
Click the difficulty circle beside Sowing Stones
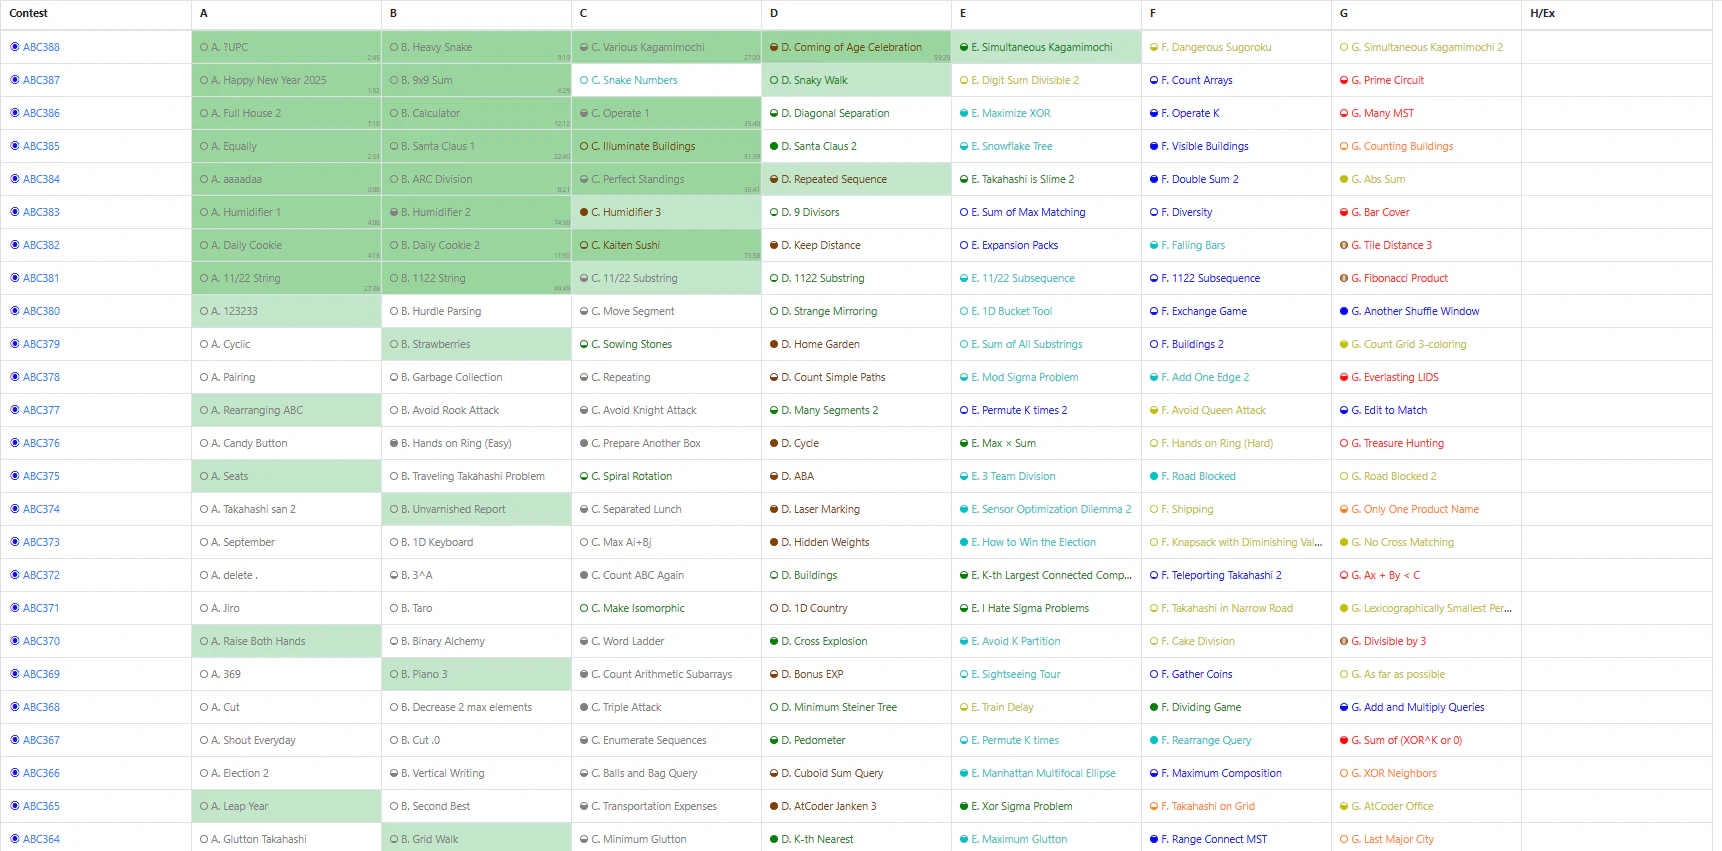[584, 344]
